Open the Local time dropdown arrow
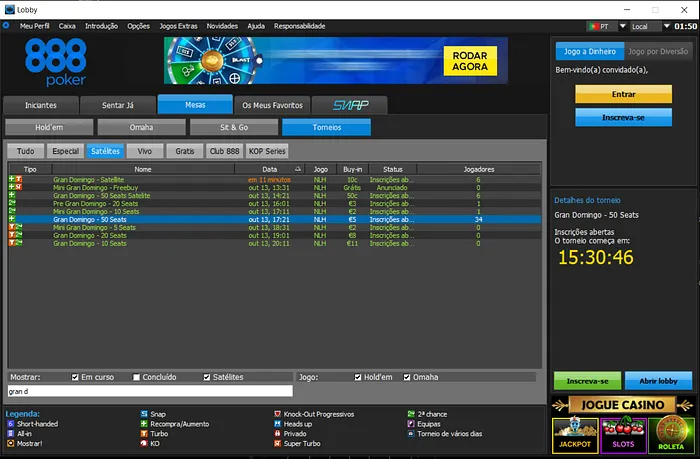700x459 pixels. pyautogui.click(x=667, y=26)
